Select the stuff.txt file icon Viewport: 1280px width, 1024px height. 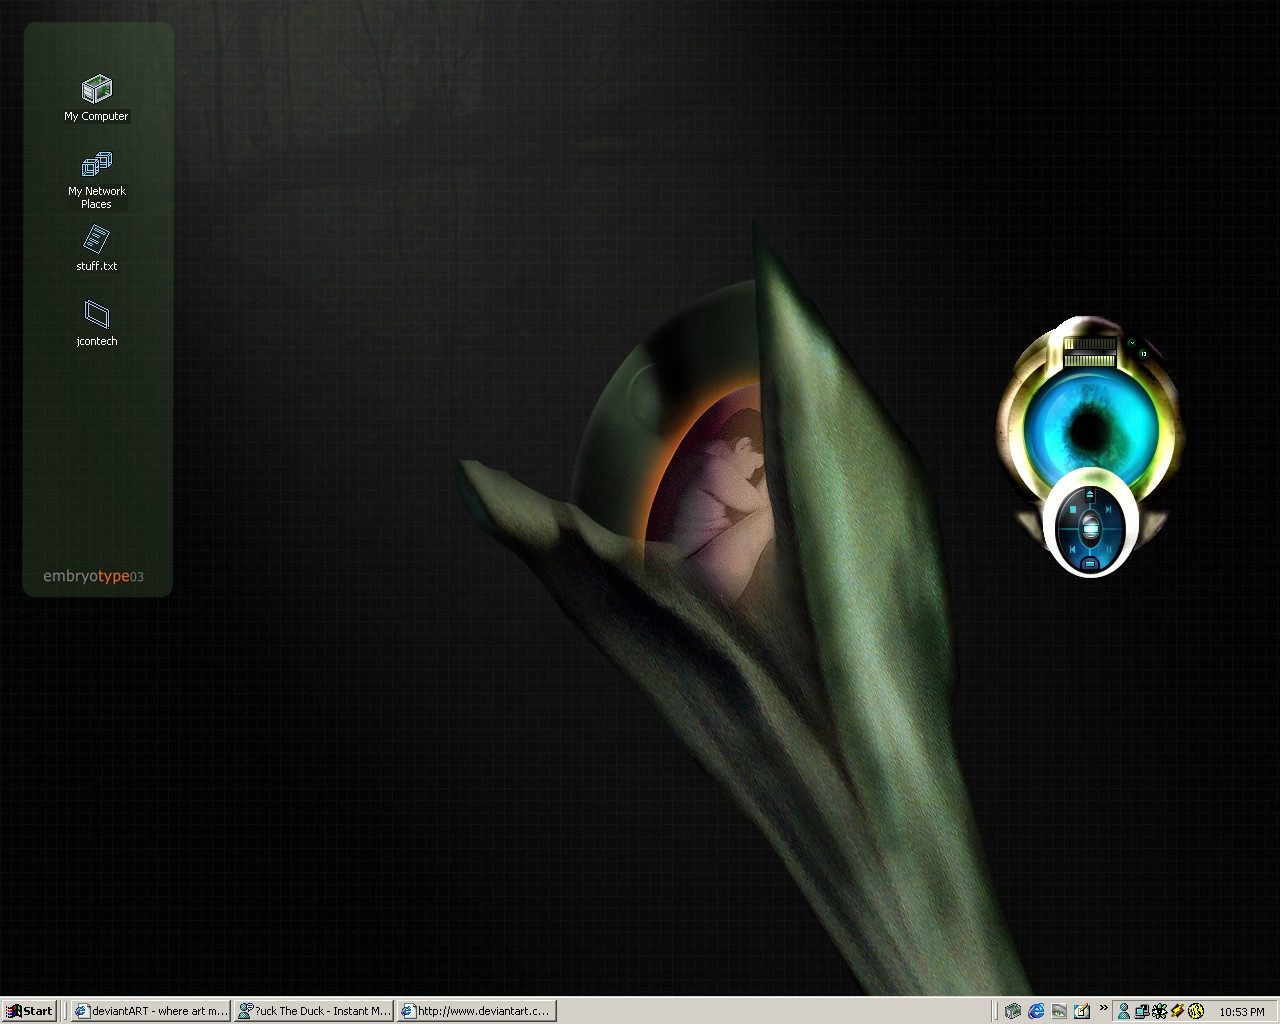(96, 248)
